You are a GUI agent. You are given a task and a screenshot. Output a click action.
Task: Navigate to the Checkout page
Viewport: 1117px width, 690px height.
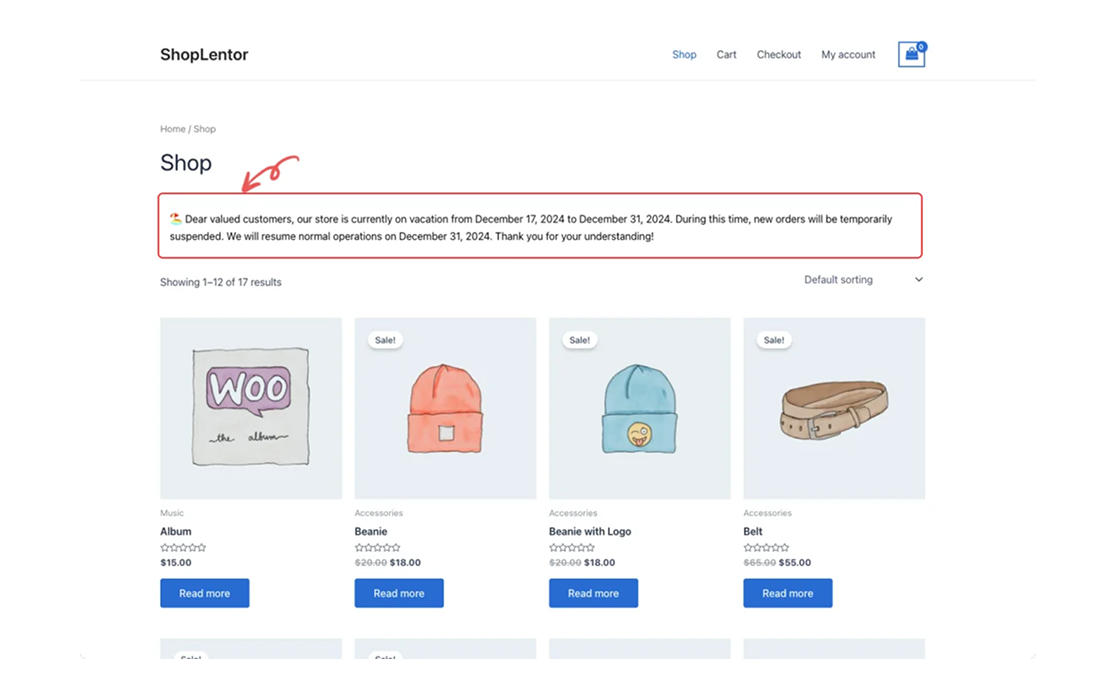coord(778,55)
